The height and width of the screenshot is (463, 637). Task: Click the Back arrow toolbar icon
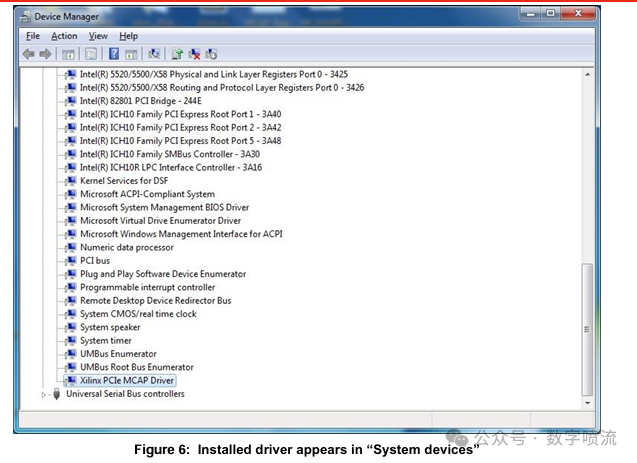click(29, 54)
